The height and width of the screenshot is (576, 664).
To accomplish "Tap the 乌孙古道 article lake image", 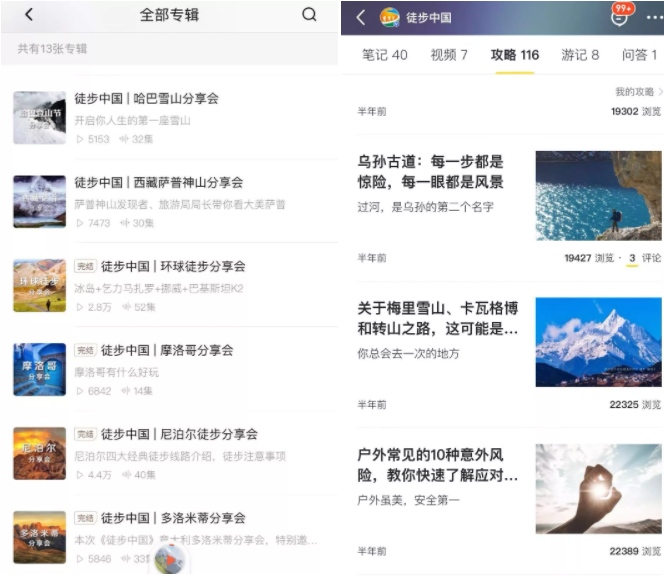I will [x=598, y=196].
